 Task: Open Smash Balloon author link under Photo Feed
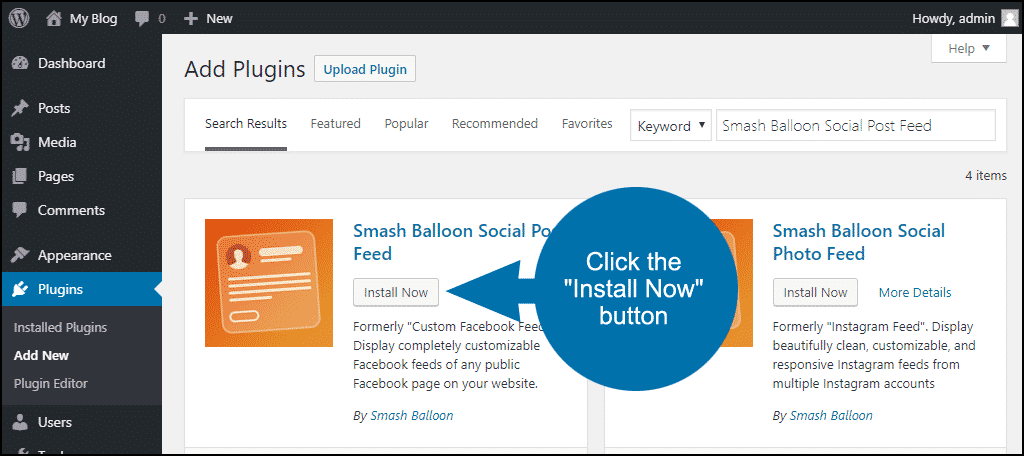click(831, 415)
